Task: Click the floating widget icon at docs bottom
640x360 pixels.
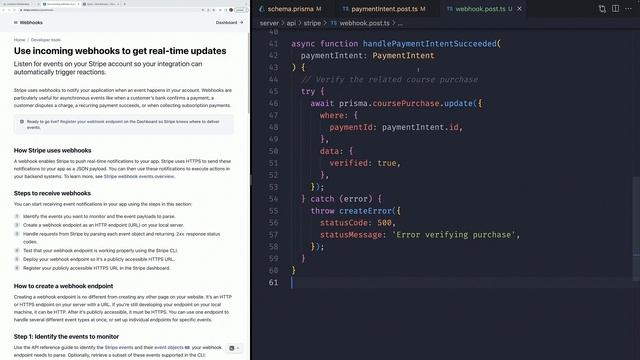Action: pos(232,348)
